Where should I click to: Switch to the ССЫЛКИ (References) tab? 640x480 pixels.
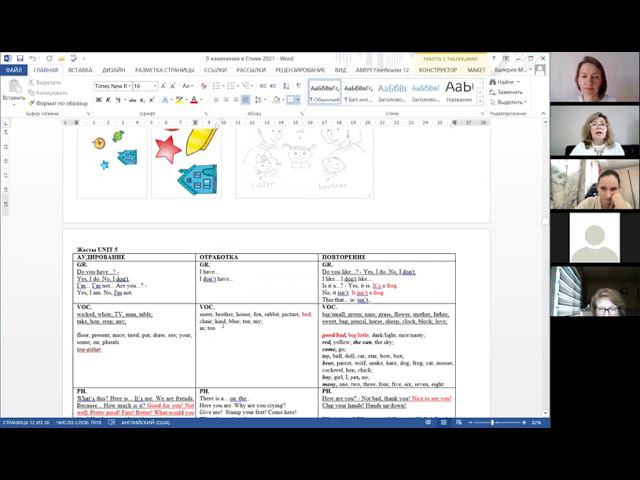tap(215, 70)
